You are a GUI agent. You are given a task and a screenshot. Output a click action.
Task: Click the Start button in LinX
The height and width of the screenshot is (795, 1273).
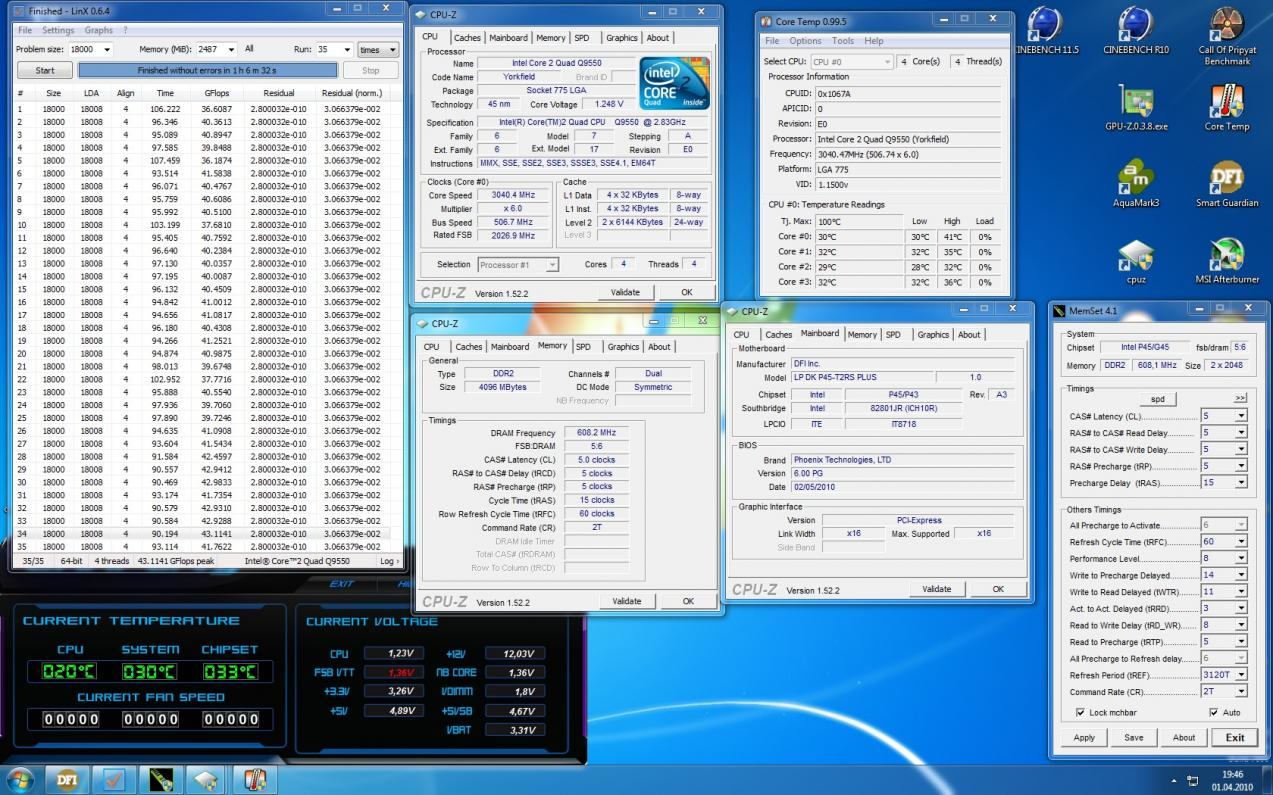point(45,71)
